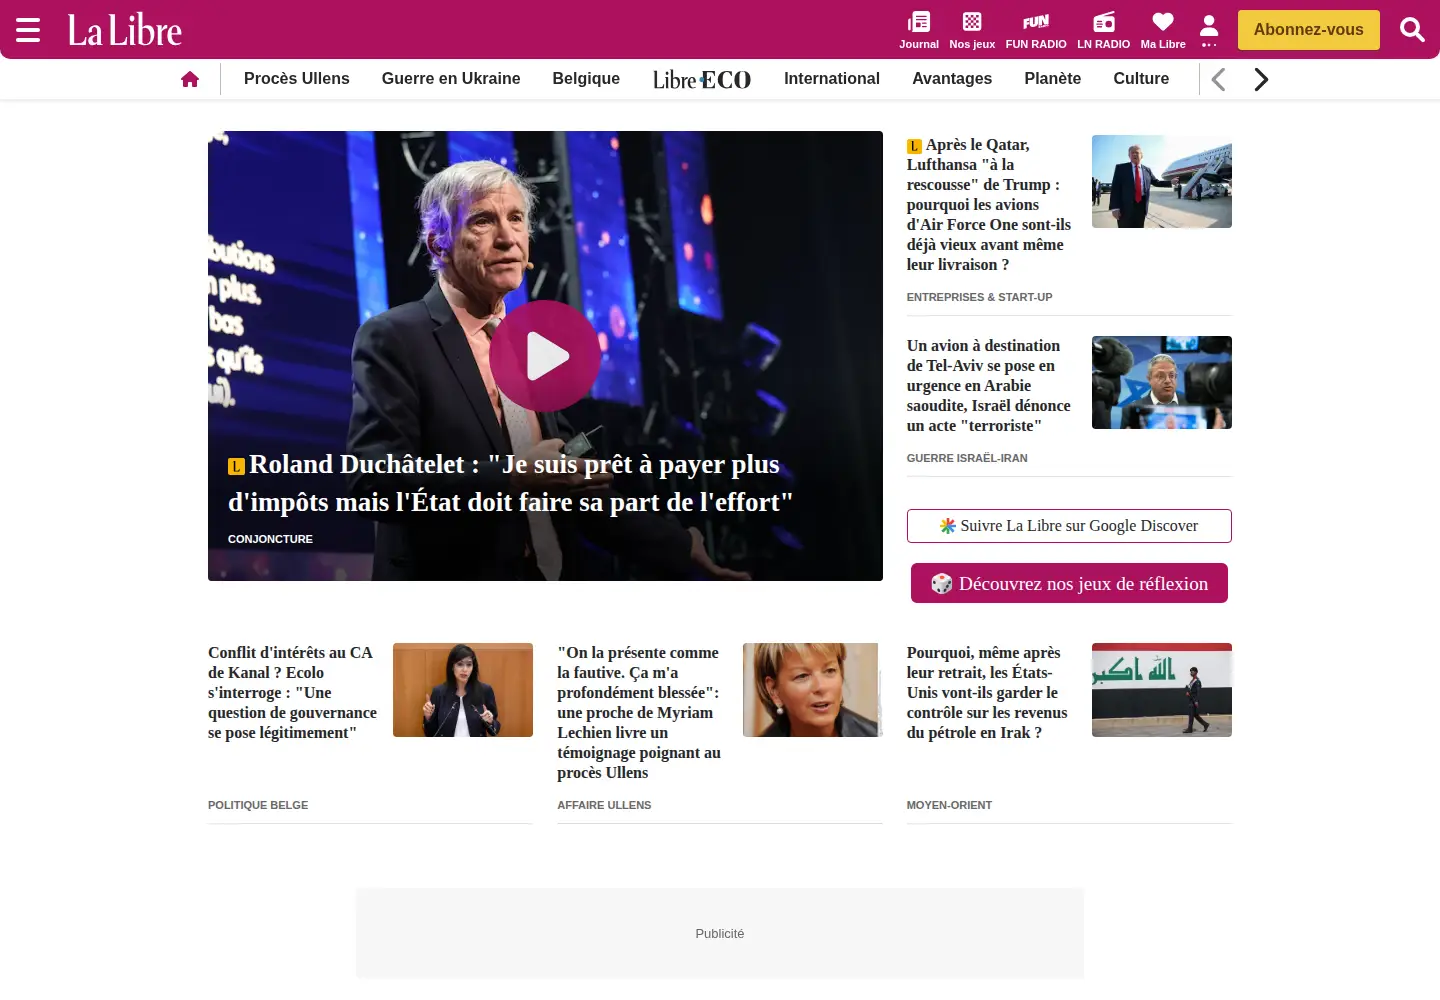Open Ma Libre heart icon
The image size is (1440, 1000).
[x=1163, y=30]
